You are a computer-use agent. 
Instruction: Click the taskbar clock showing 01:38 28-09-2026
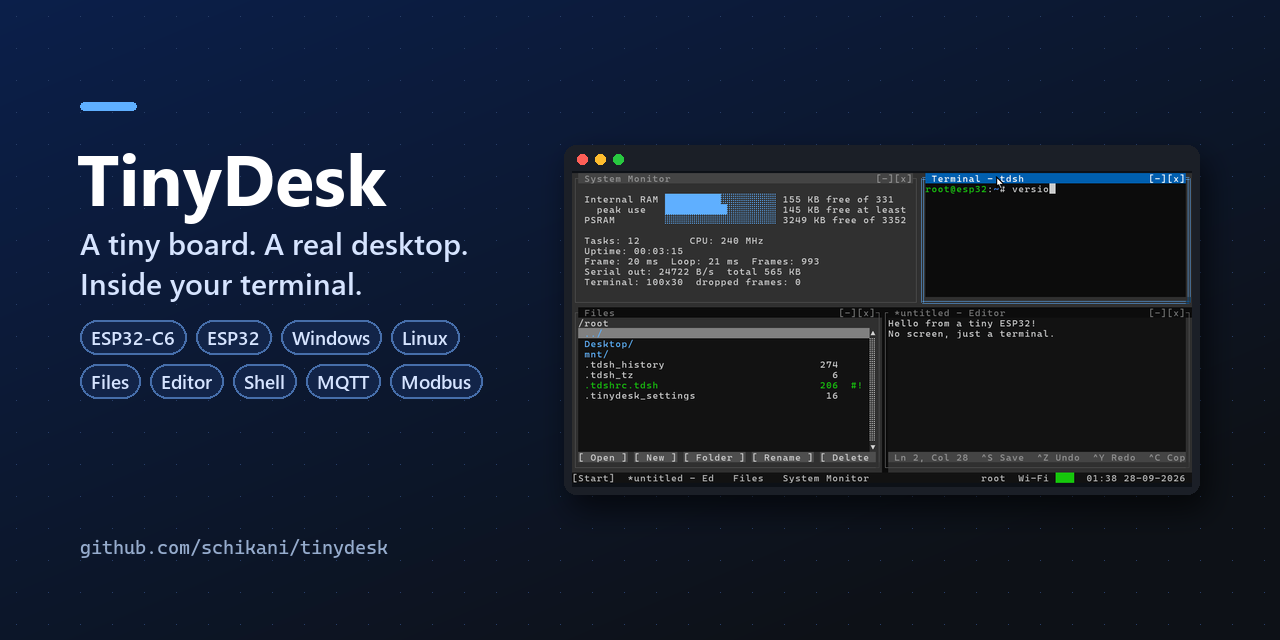click(x=1136, y=478)
